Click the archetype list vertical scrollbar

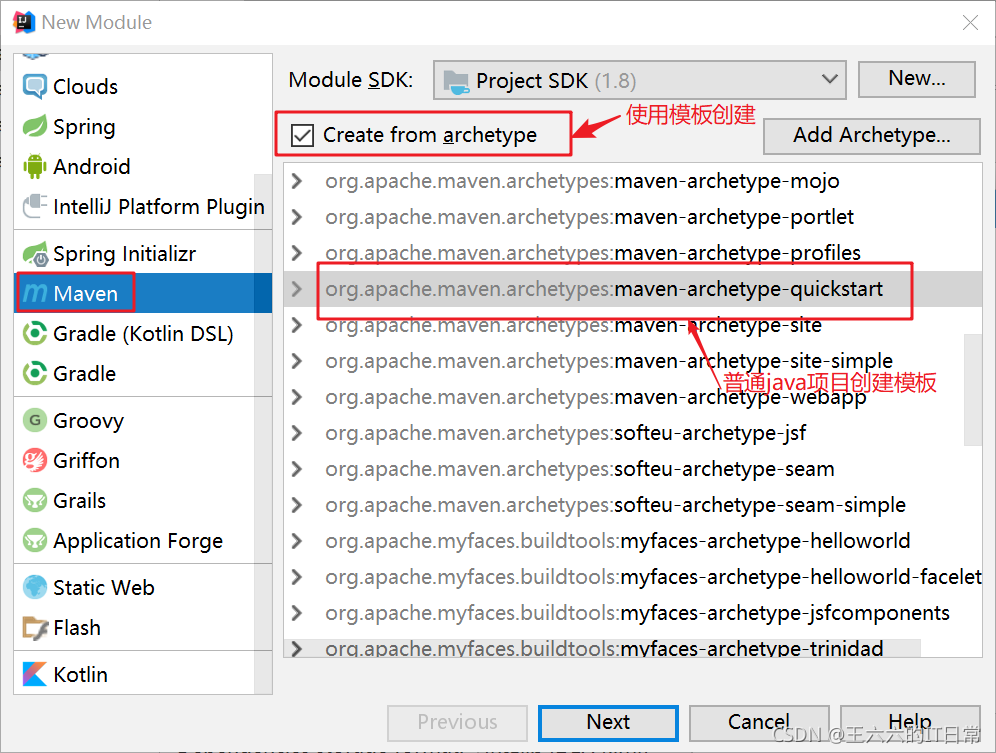[972, 390]
